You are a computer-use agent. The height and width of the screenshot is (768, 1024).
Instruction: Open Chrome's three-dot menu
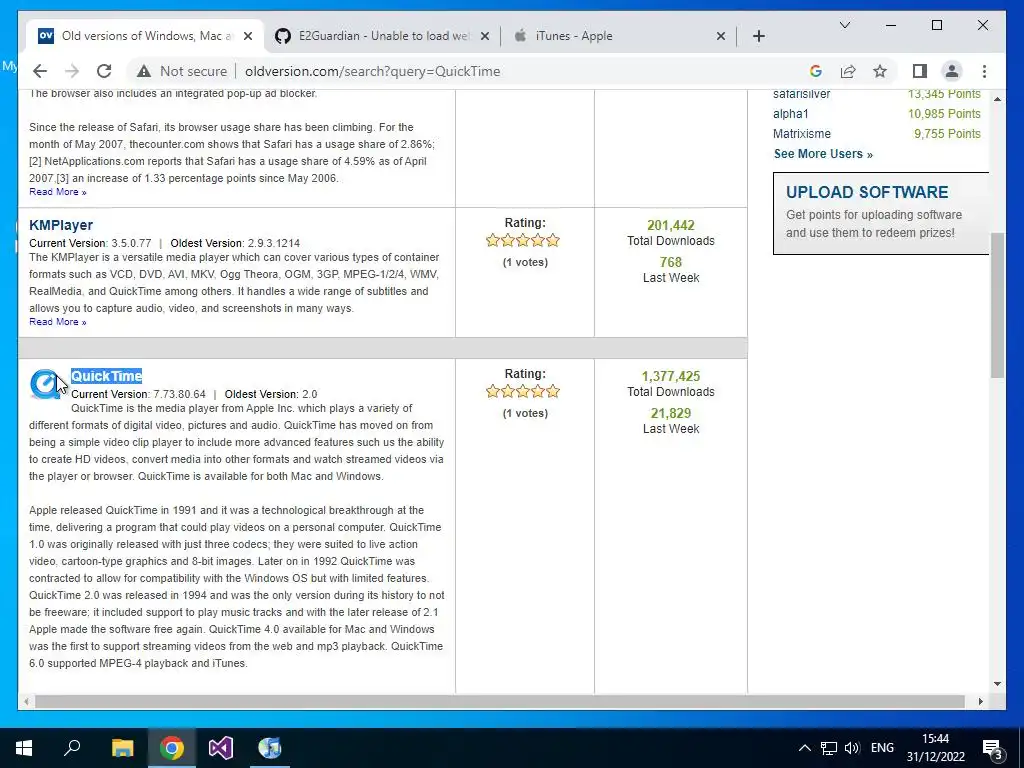point(984,71)
